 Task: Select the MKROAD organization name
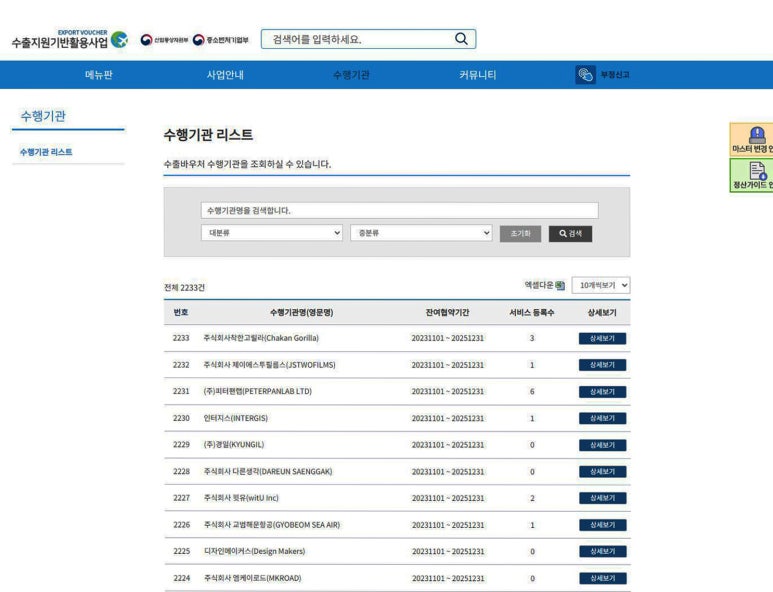[252, 578]
